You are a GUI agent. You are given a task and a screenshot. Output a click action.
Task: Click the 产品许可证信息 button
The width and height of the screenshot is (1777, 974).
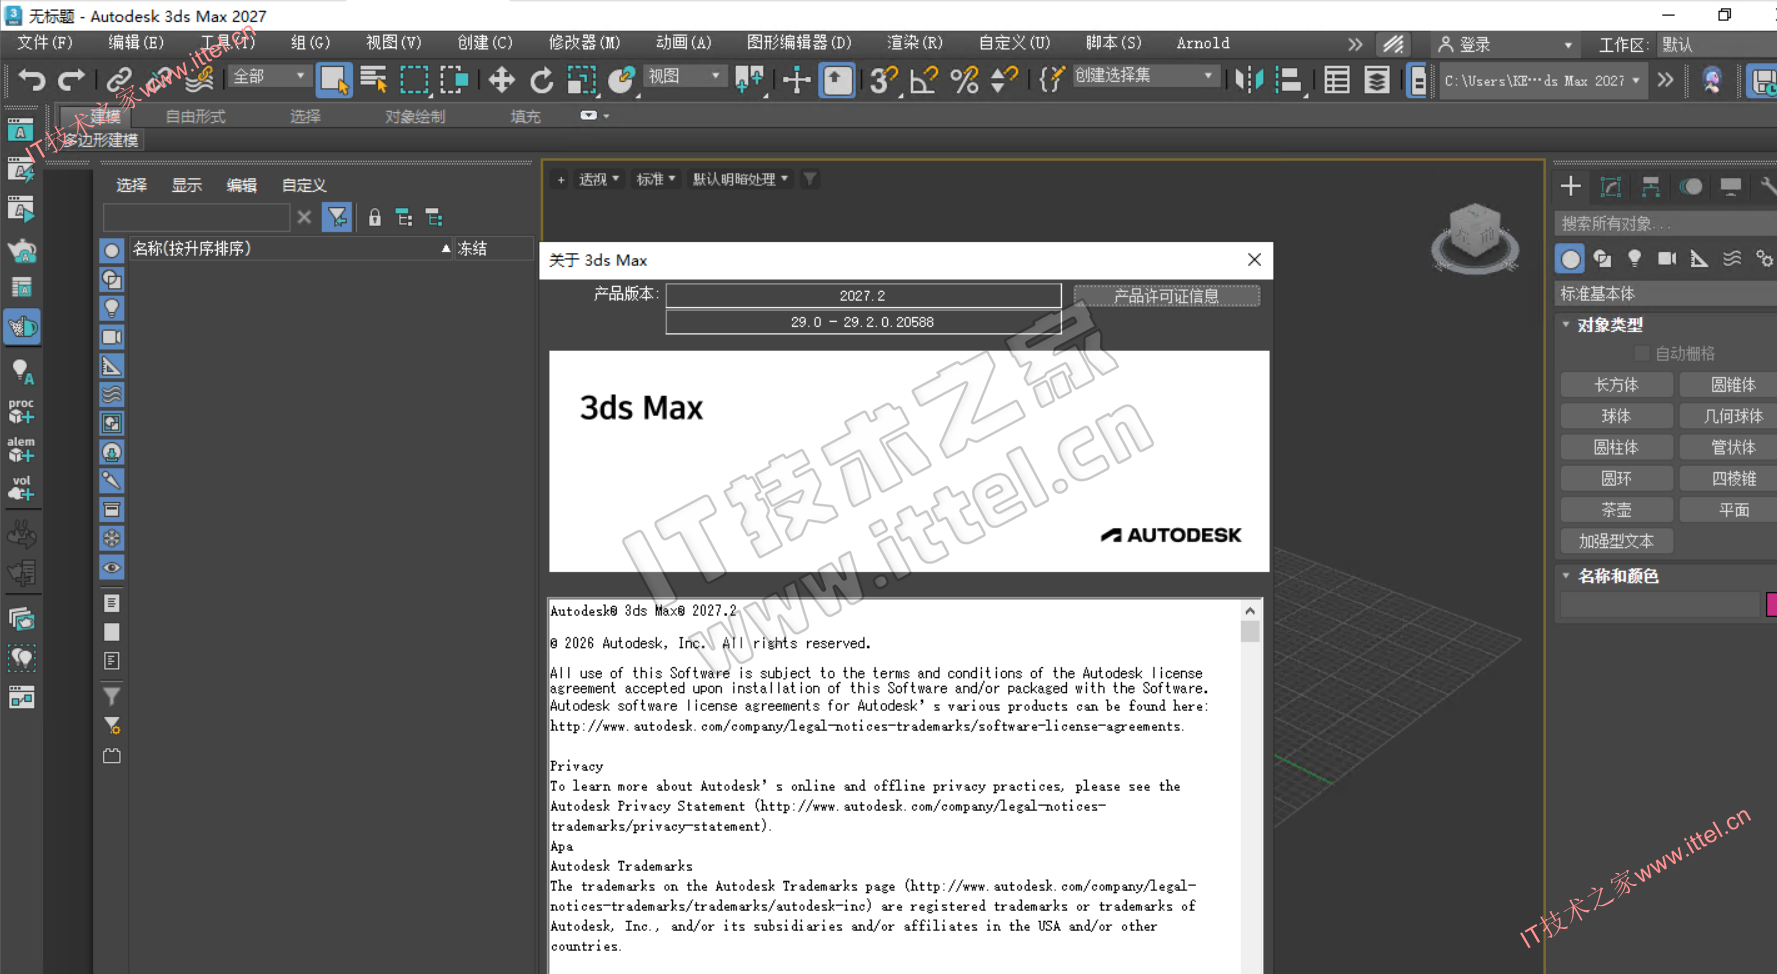[1166, 296]
